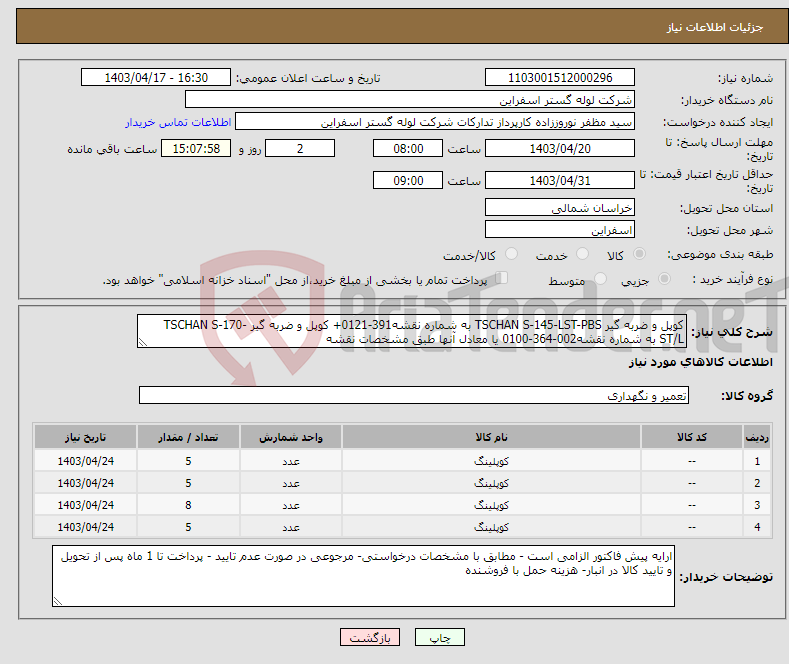Screen dimensions: 789x664
Task: Click کوپلینگ in row 3
Action: [x=491, y=505]
